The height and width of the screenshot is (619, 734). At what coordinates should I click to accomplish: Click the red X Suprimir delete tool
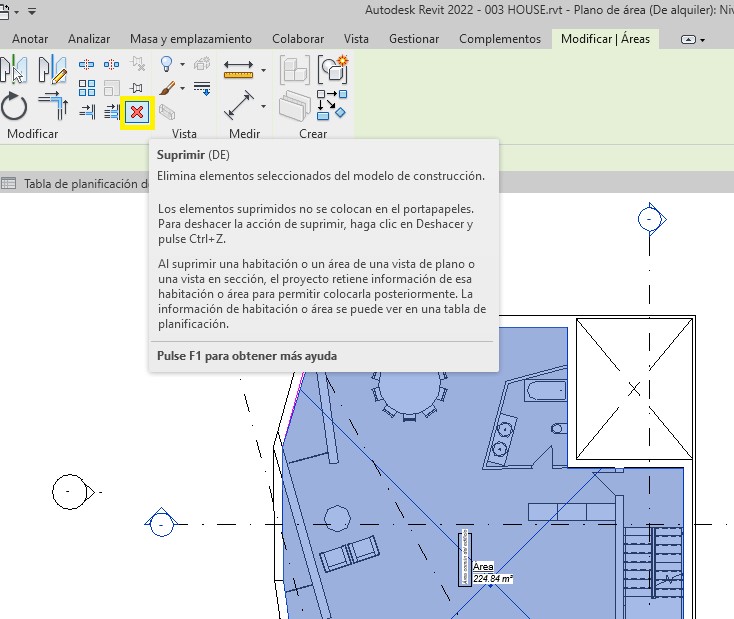[x=136, y=112]
